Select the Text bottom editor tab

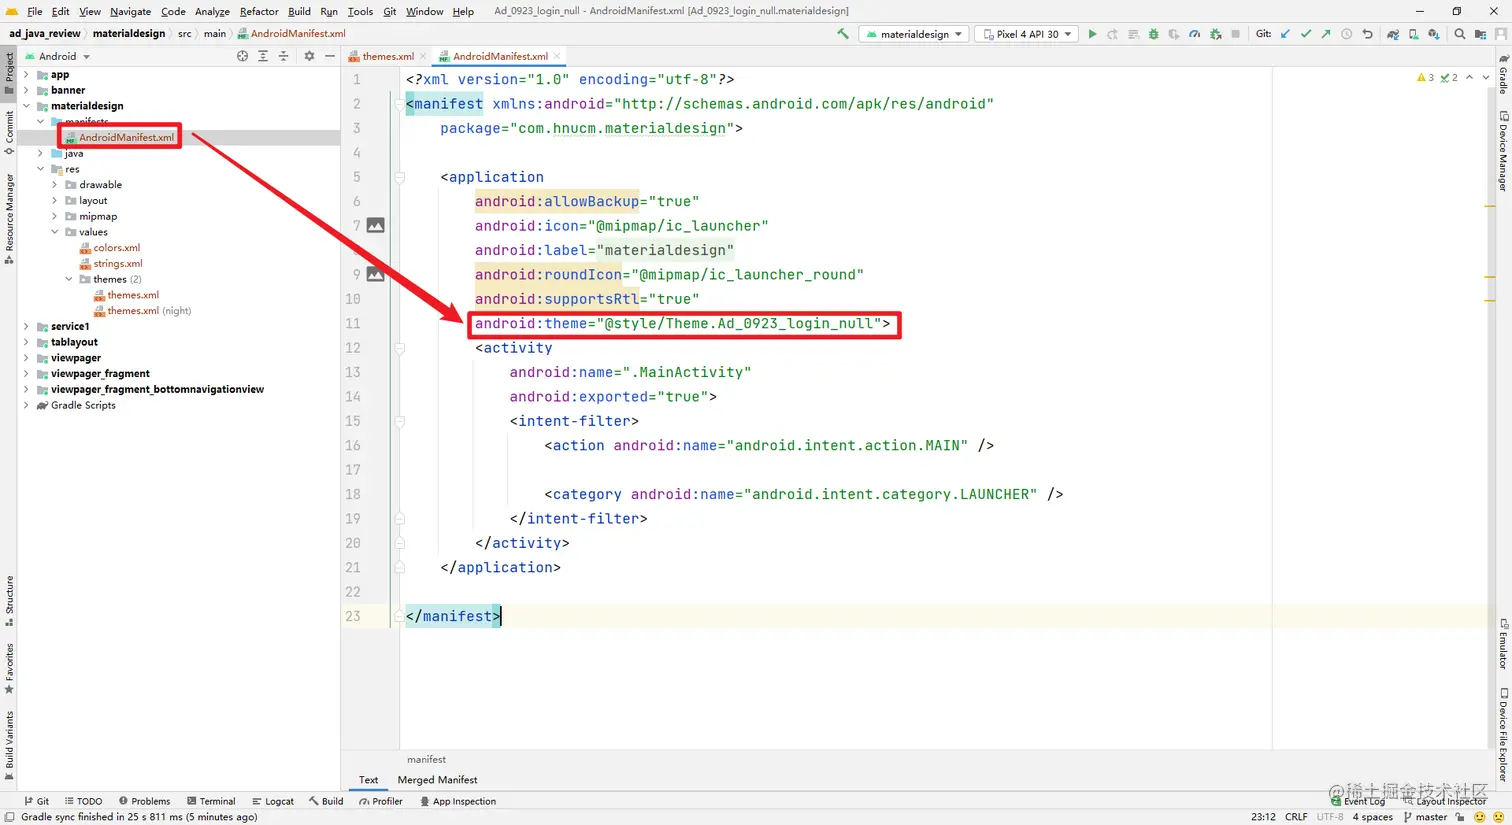click(368, 780)
